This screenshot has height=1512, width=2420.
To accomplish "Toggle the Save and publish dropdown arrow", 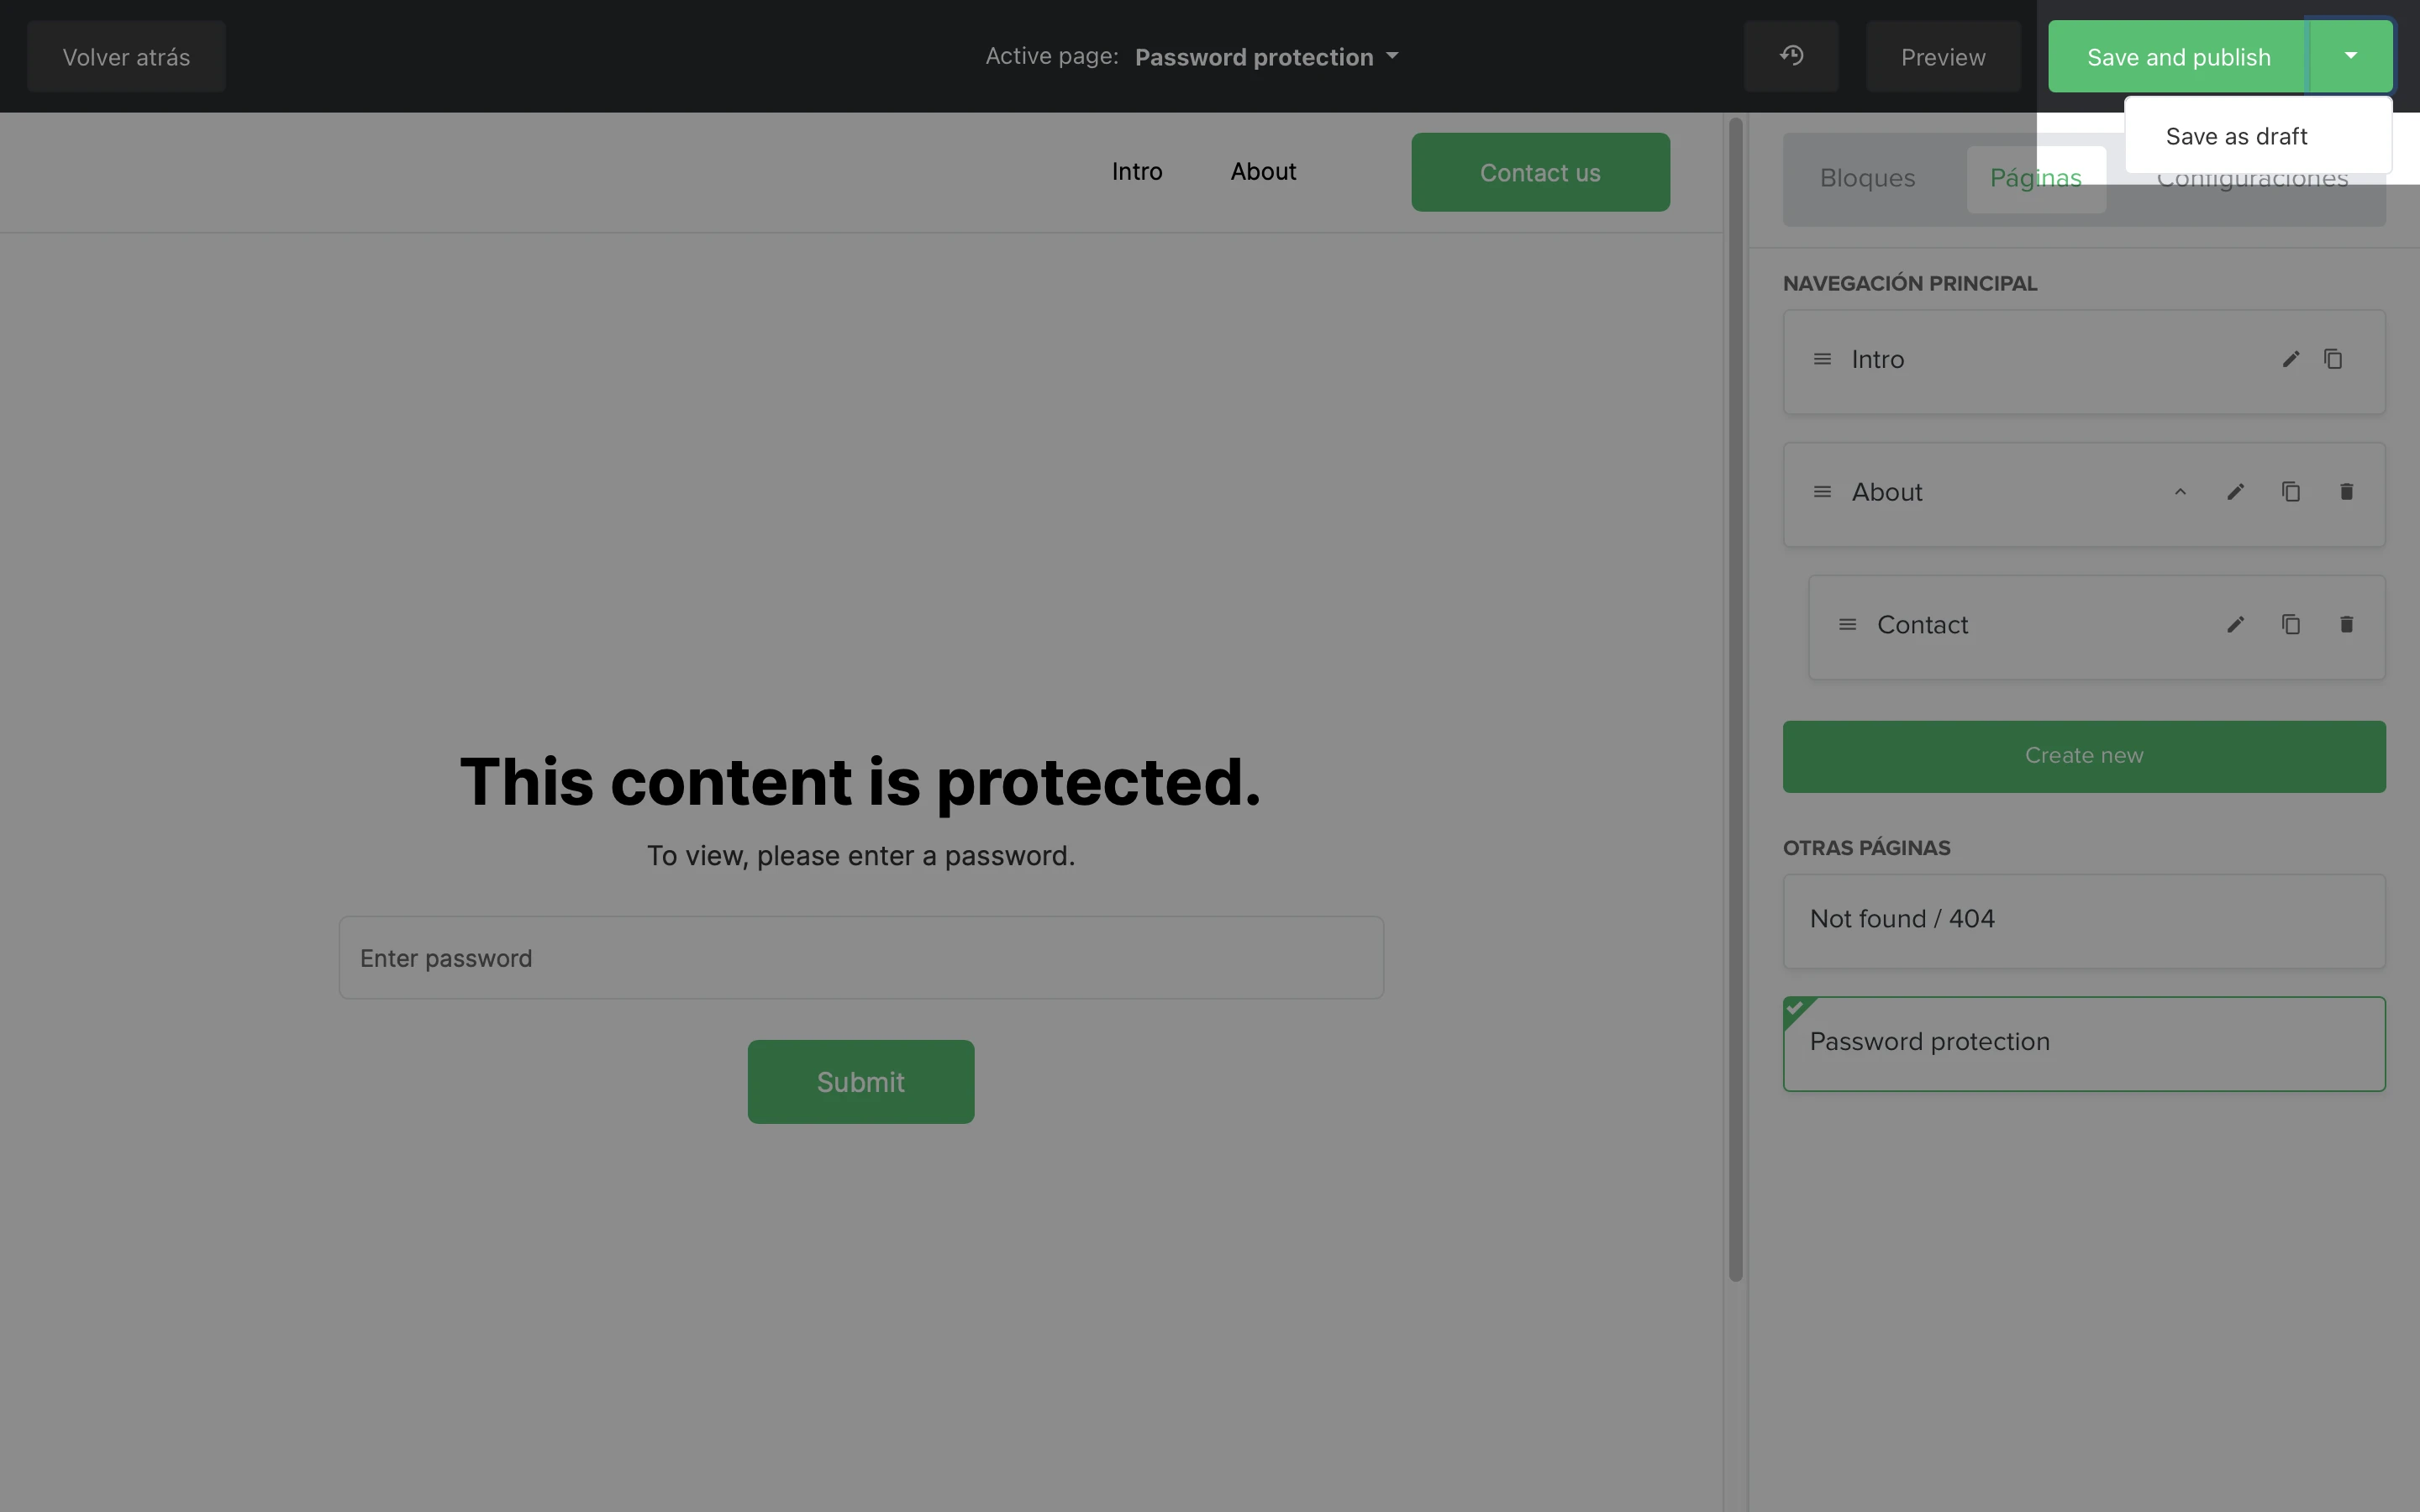I will point(2350,56).
